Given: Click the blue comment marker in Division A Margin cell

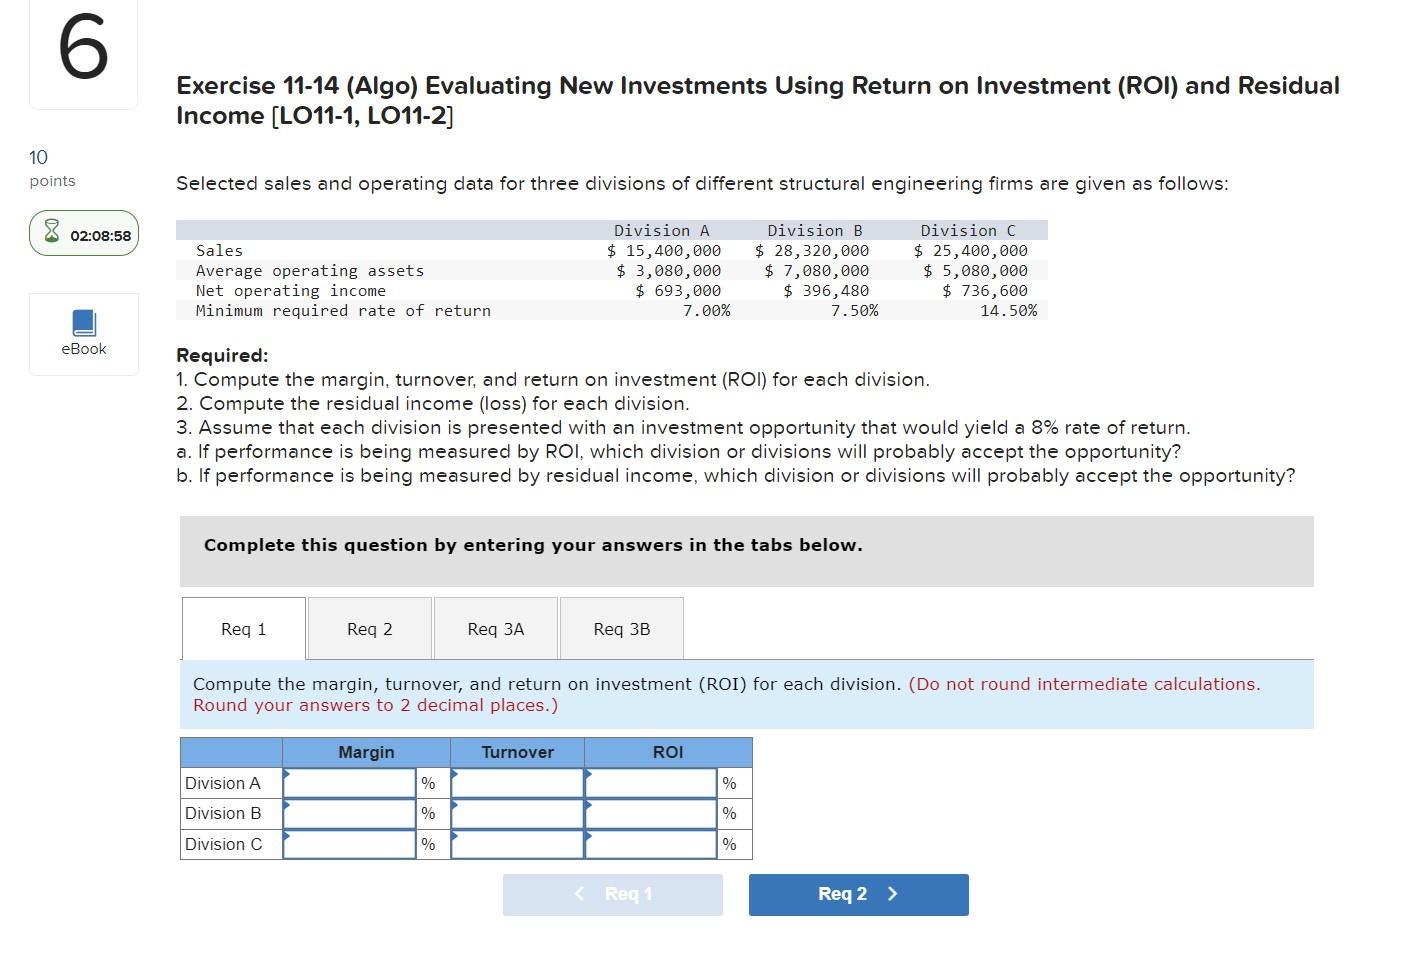Looking at the screenshot, I should tap(287, 775).
